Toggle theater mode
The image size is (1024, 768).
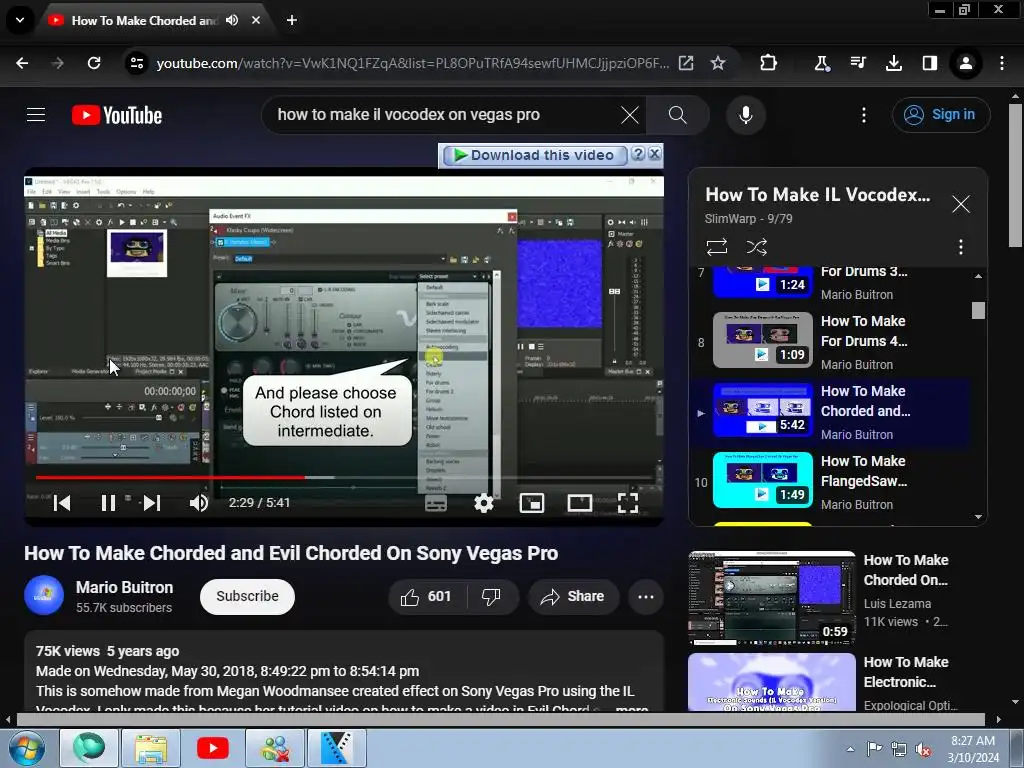[x=579, y=503]
